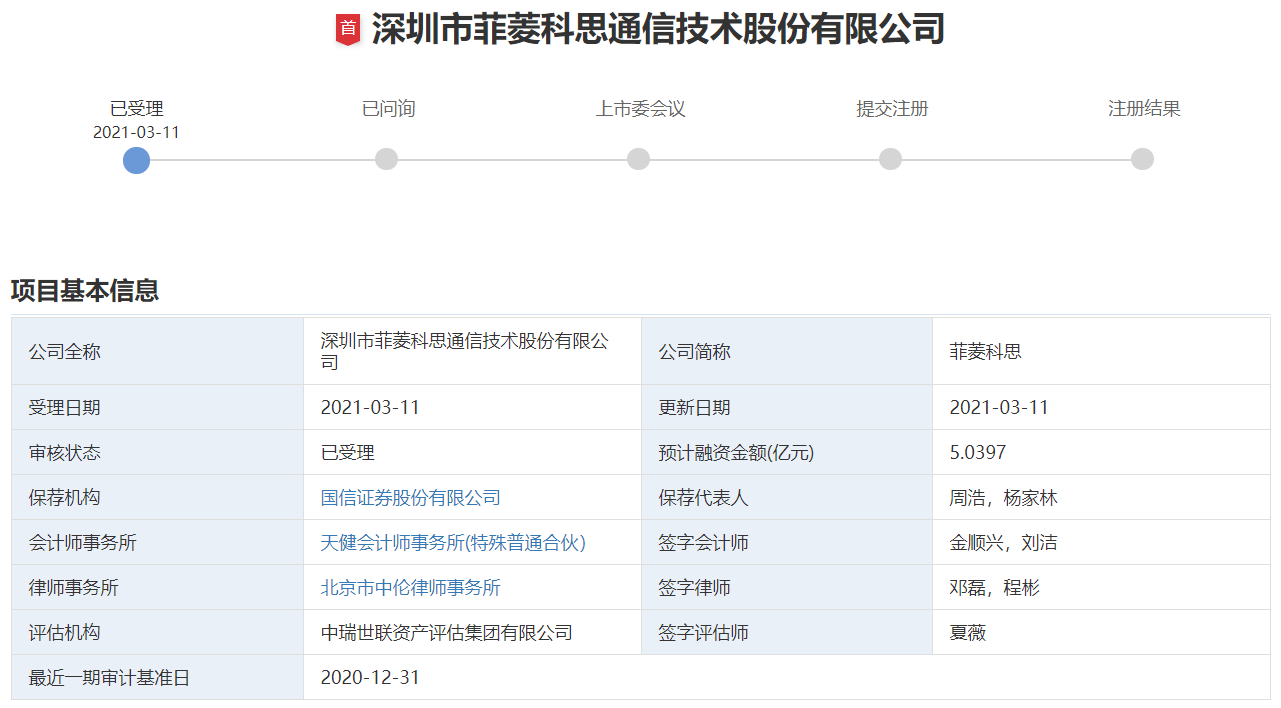
Task: Click the highlighted blue progress marker
Action: [x=136, y=160]
